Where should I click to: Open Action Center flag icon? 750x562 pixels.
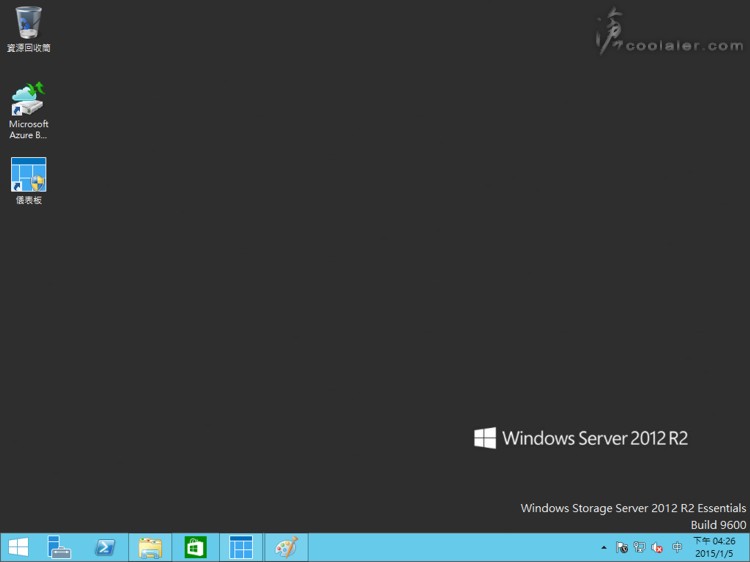pos(622,547)
